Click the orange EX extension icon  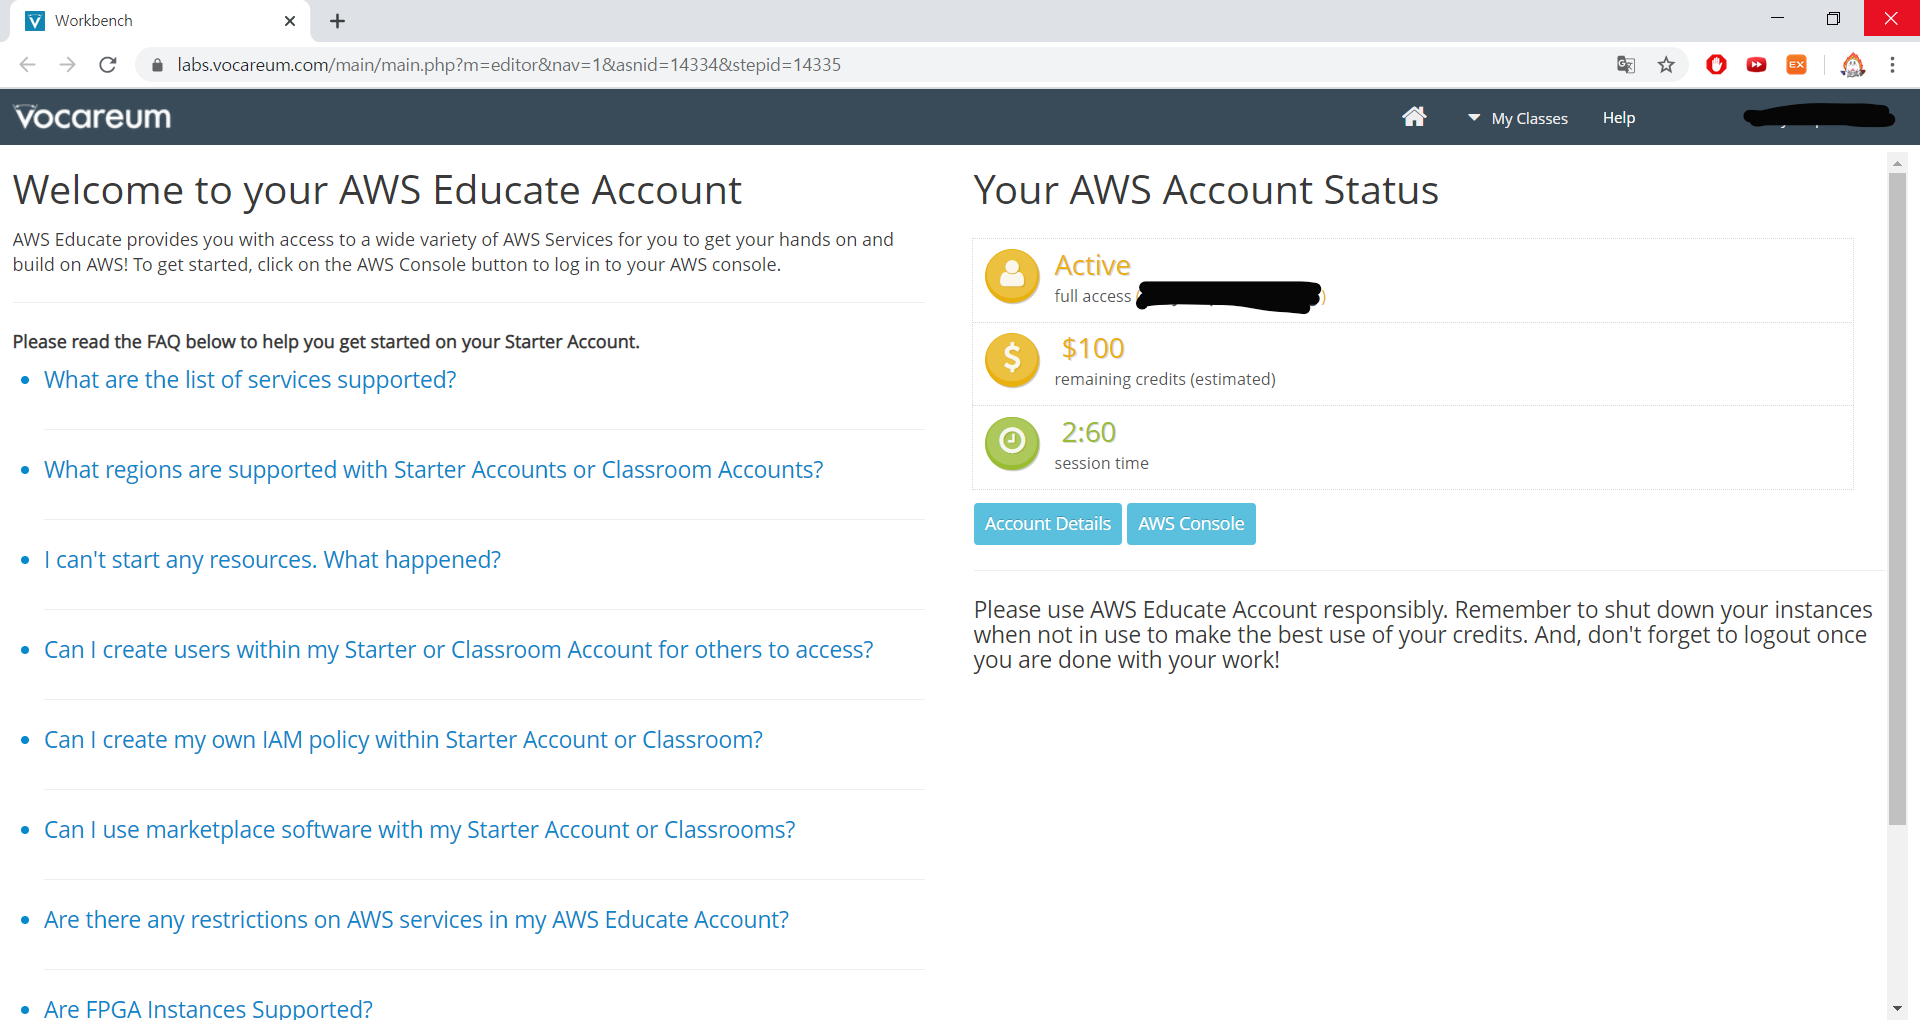point(1797,65)
